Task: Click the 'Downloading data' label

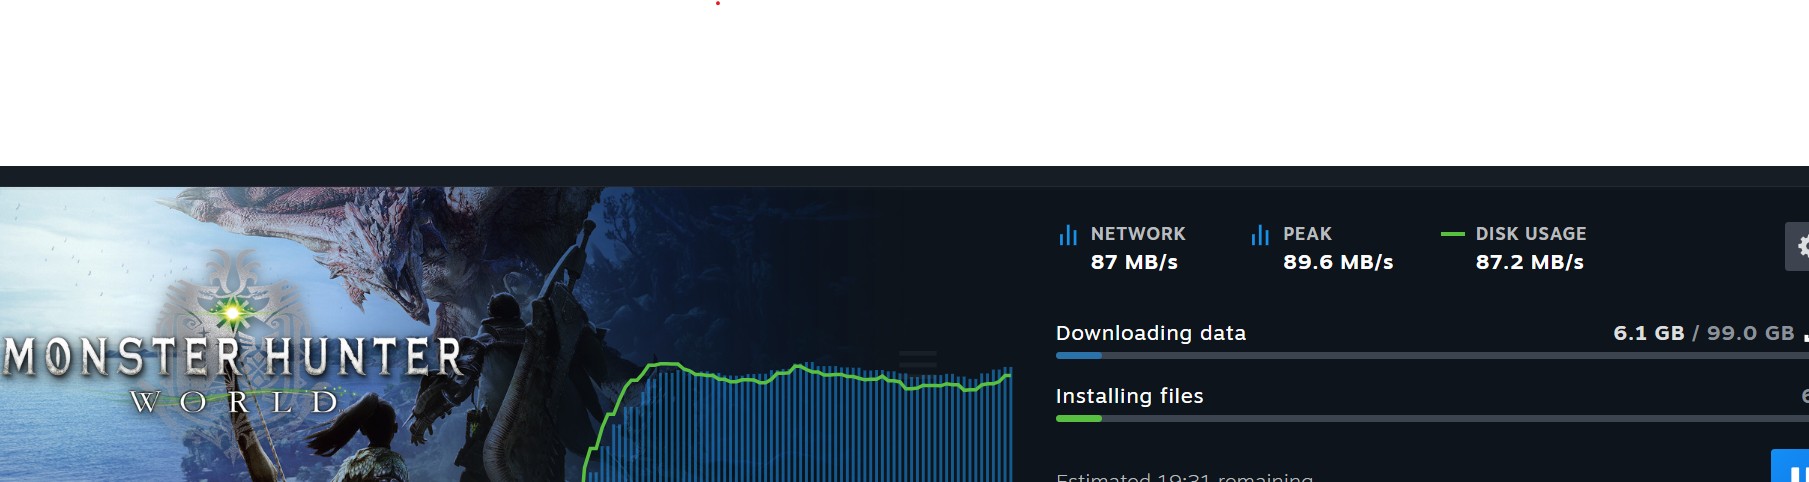Action: (1151, 333)
